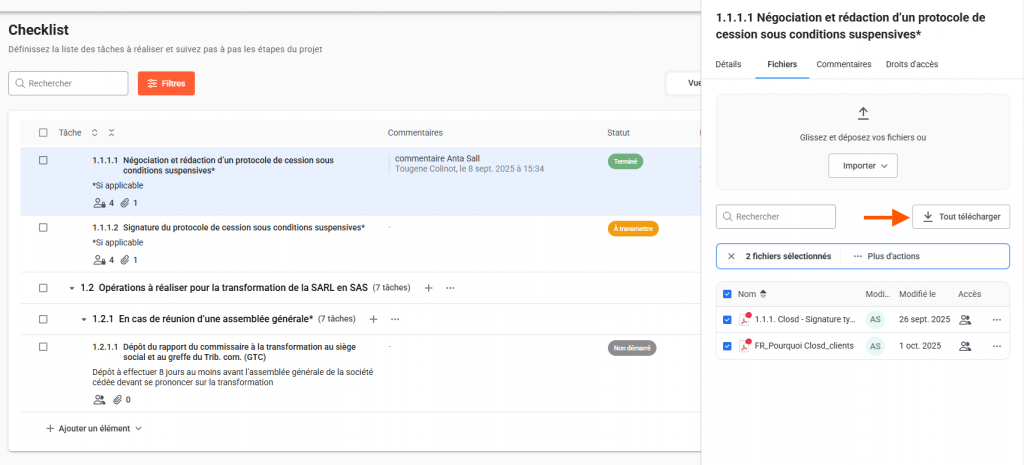Viewport: 1024px width, 465px height.
Task: Collapse section 1.2 Opérations à réaliser
Action: (x=72, y=288)
